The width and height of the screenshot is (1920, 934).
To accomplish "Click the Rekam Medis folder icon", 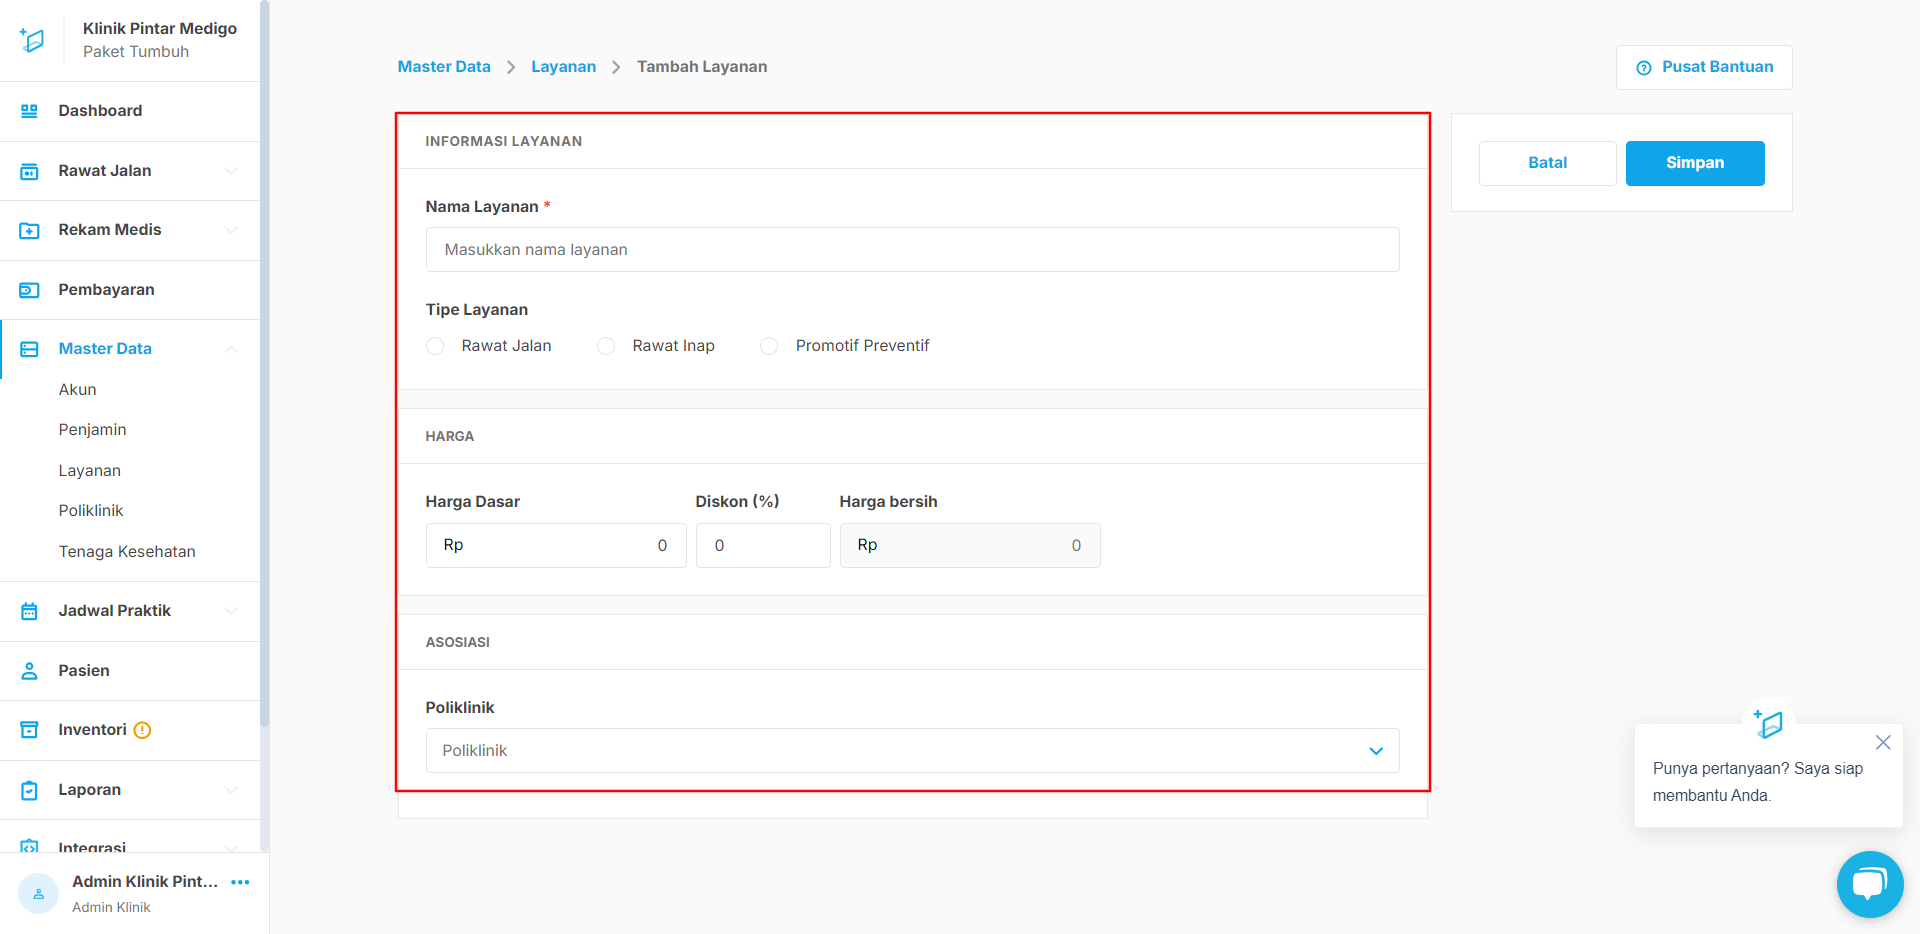I will click(29, 230).
